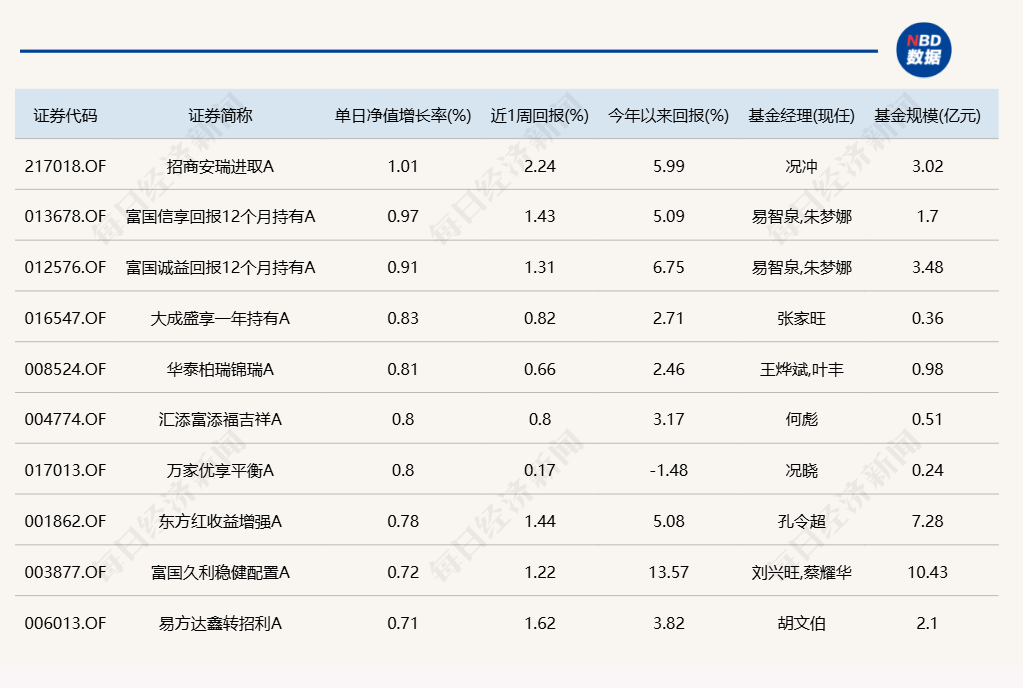This screenshot has height=688, width=1023.
Task: Select fund name 汇添富添福吉祥A
Action: pyautogui.click(x=221, y=419)
